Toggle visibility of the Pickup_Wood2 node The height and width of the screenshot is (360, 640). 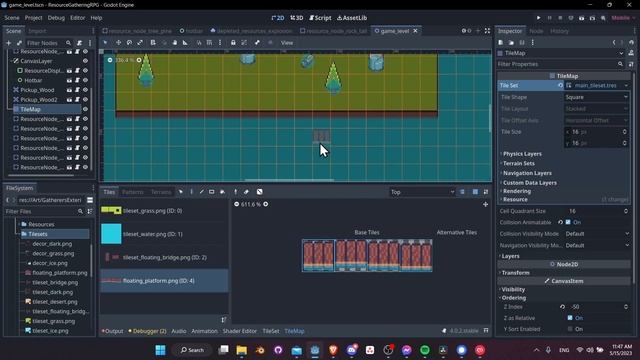click(x=85, y=100)
